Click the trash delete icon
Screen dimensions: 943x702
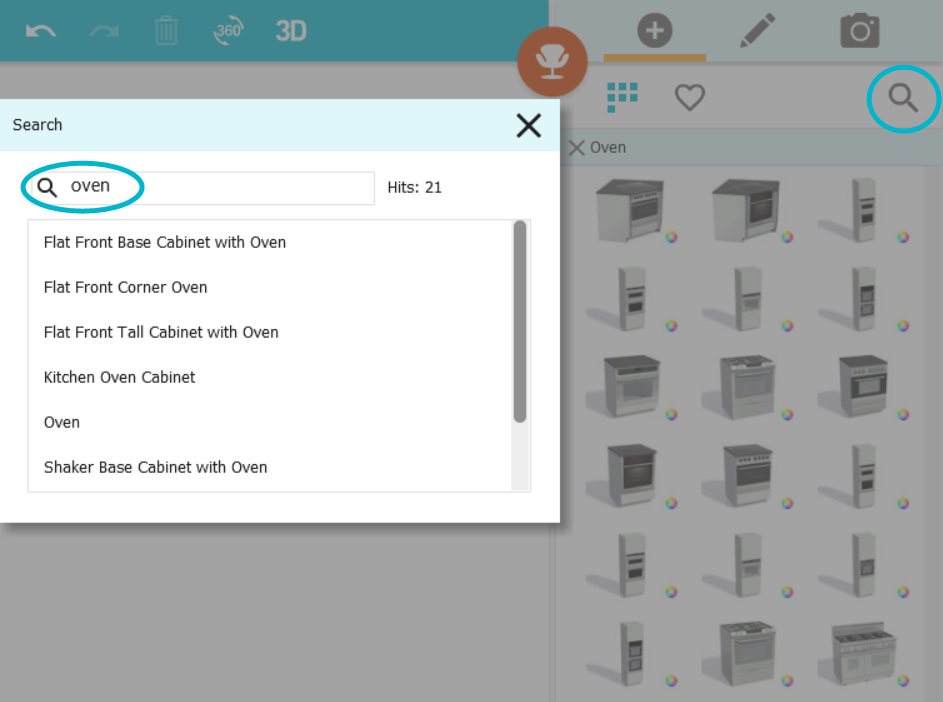(x=166, y=31)
